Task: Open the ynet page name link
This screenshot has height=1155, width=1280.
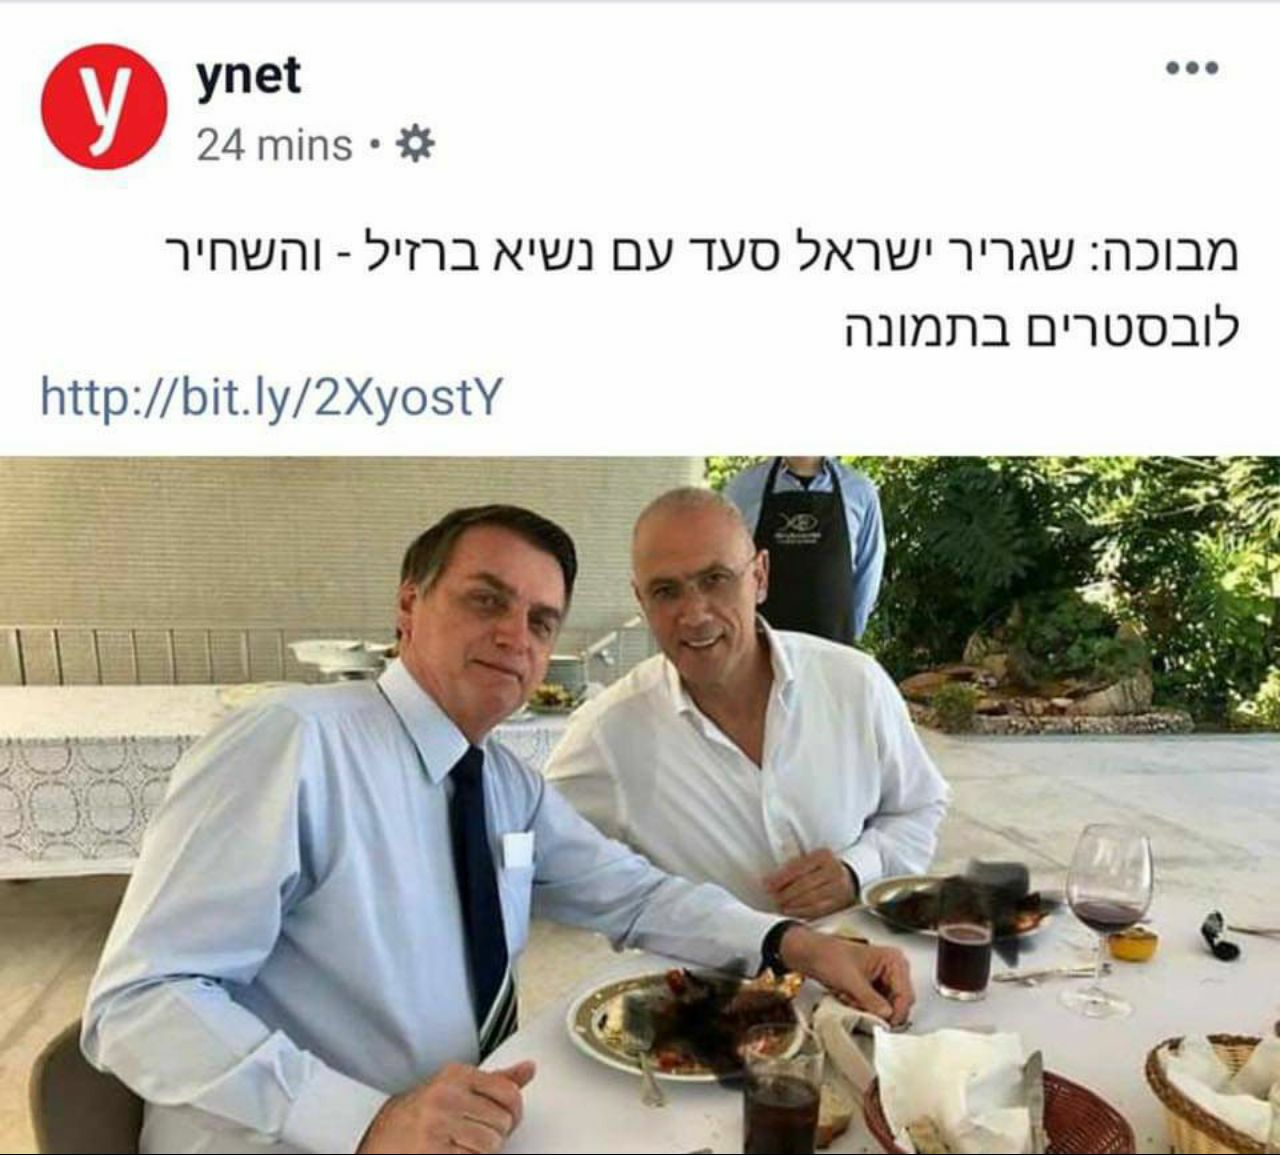Action: pyautogui.click(x=249, y=76)
